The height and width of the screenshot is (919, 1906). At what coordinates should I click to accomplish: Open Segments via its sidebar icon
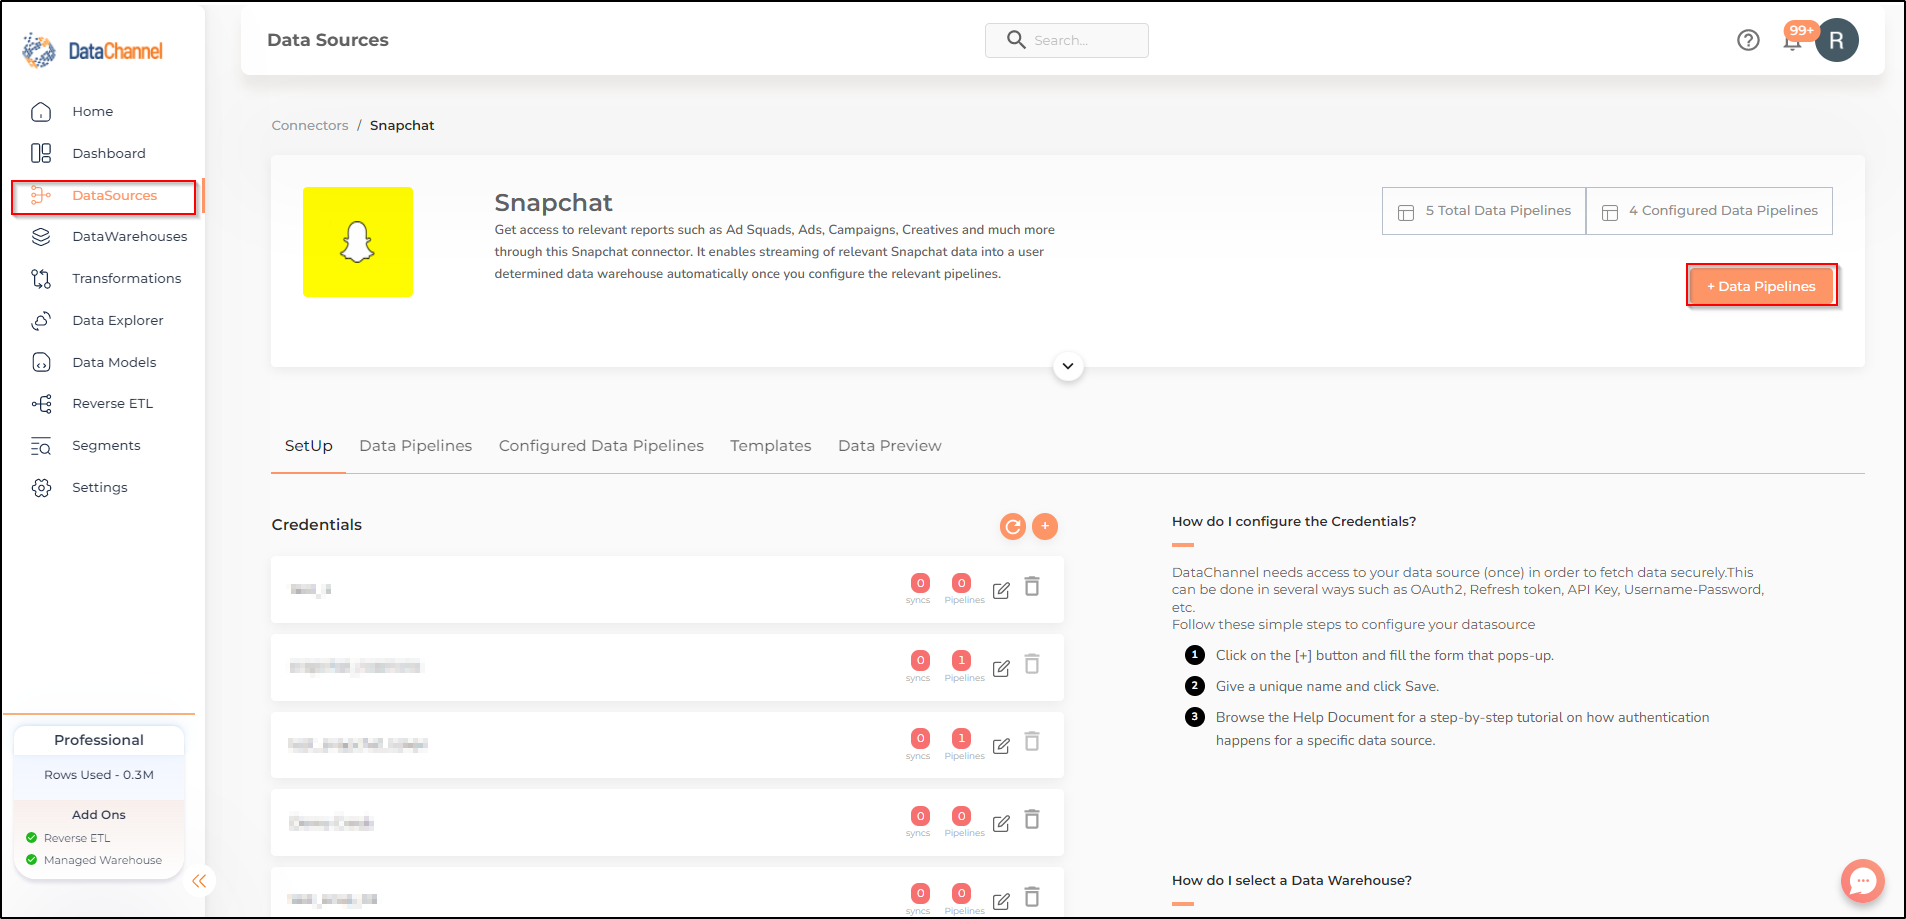[x=41, y=446]
